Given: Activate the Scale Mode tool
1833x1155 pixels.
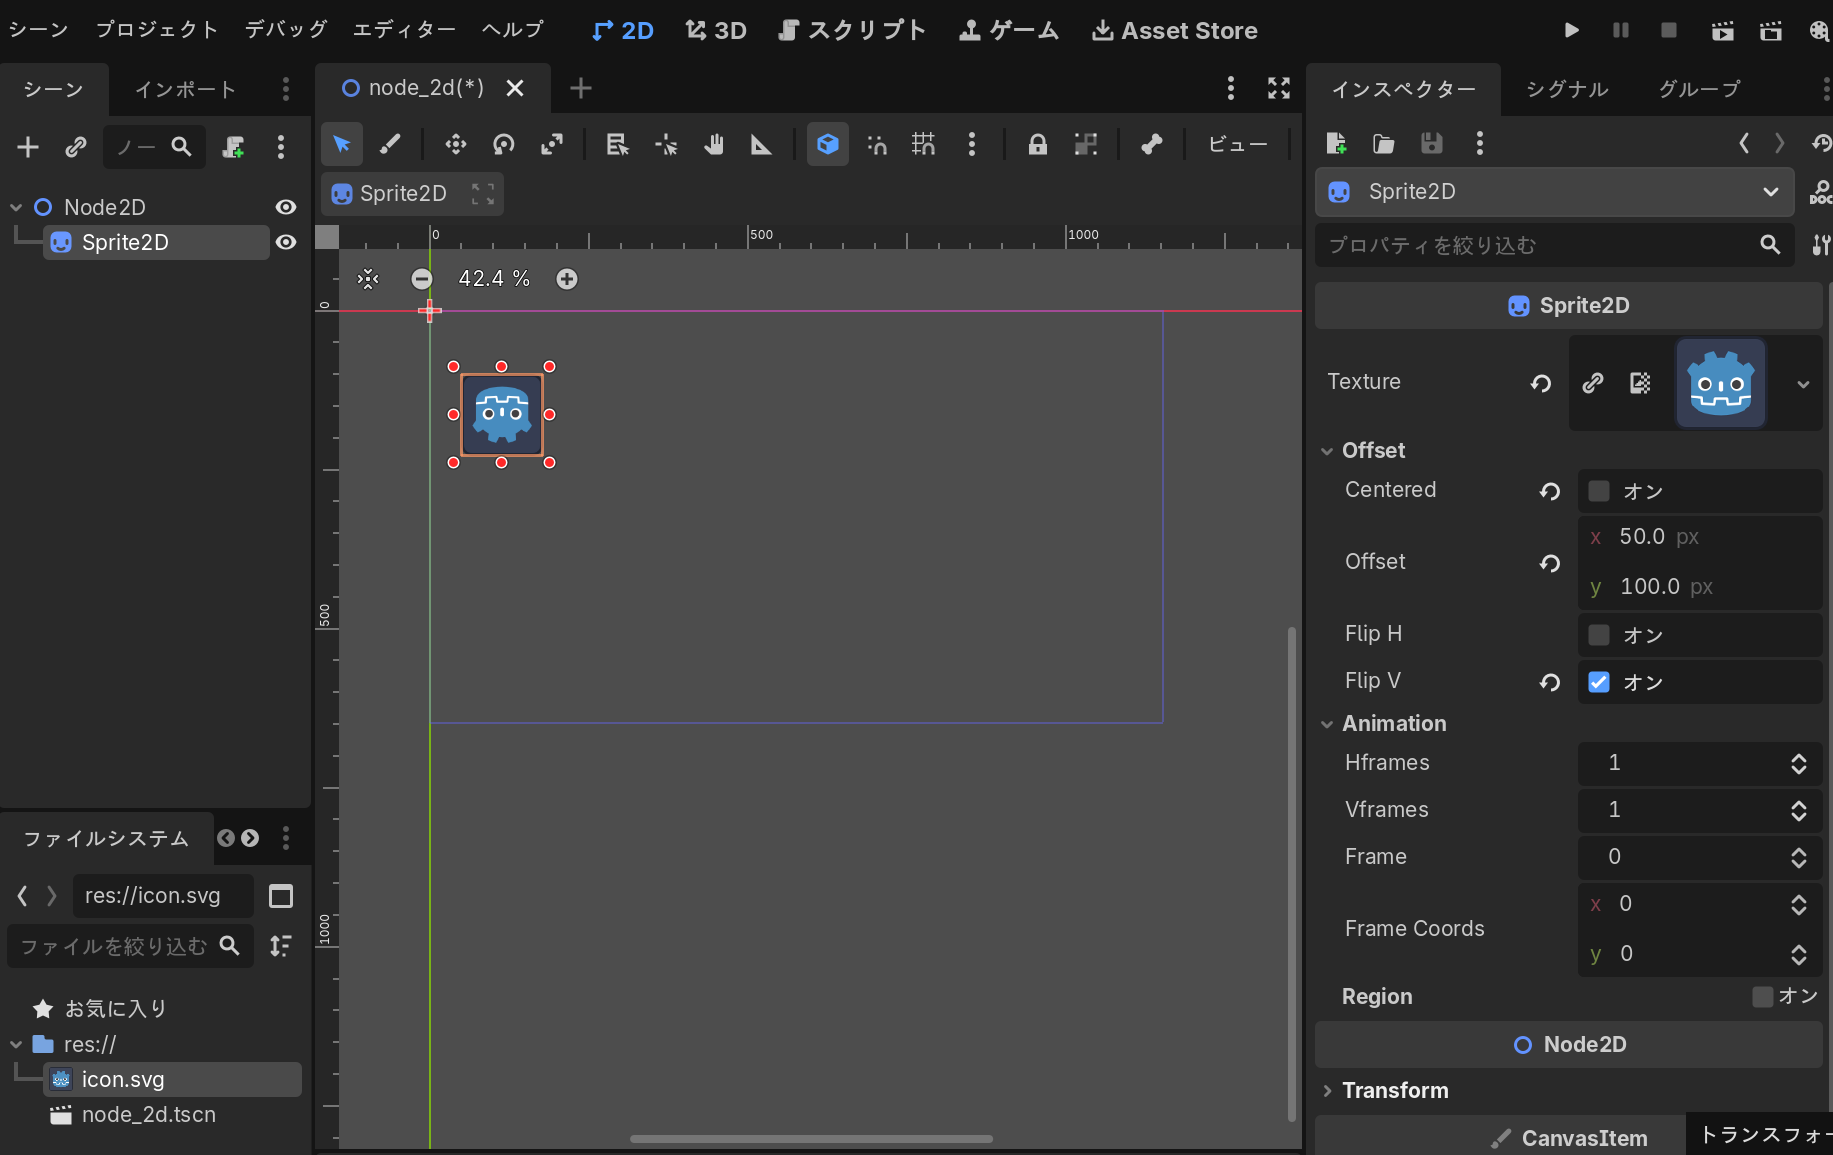Looking at the screenshot, I should click(x=552, y=144).
